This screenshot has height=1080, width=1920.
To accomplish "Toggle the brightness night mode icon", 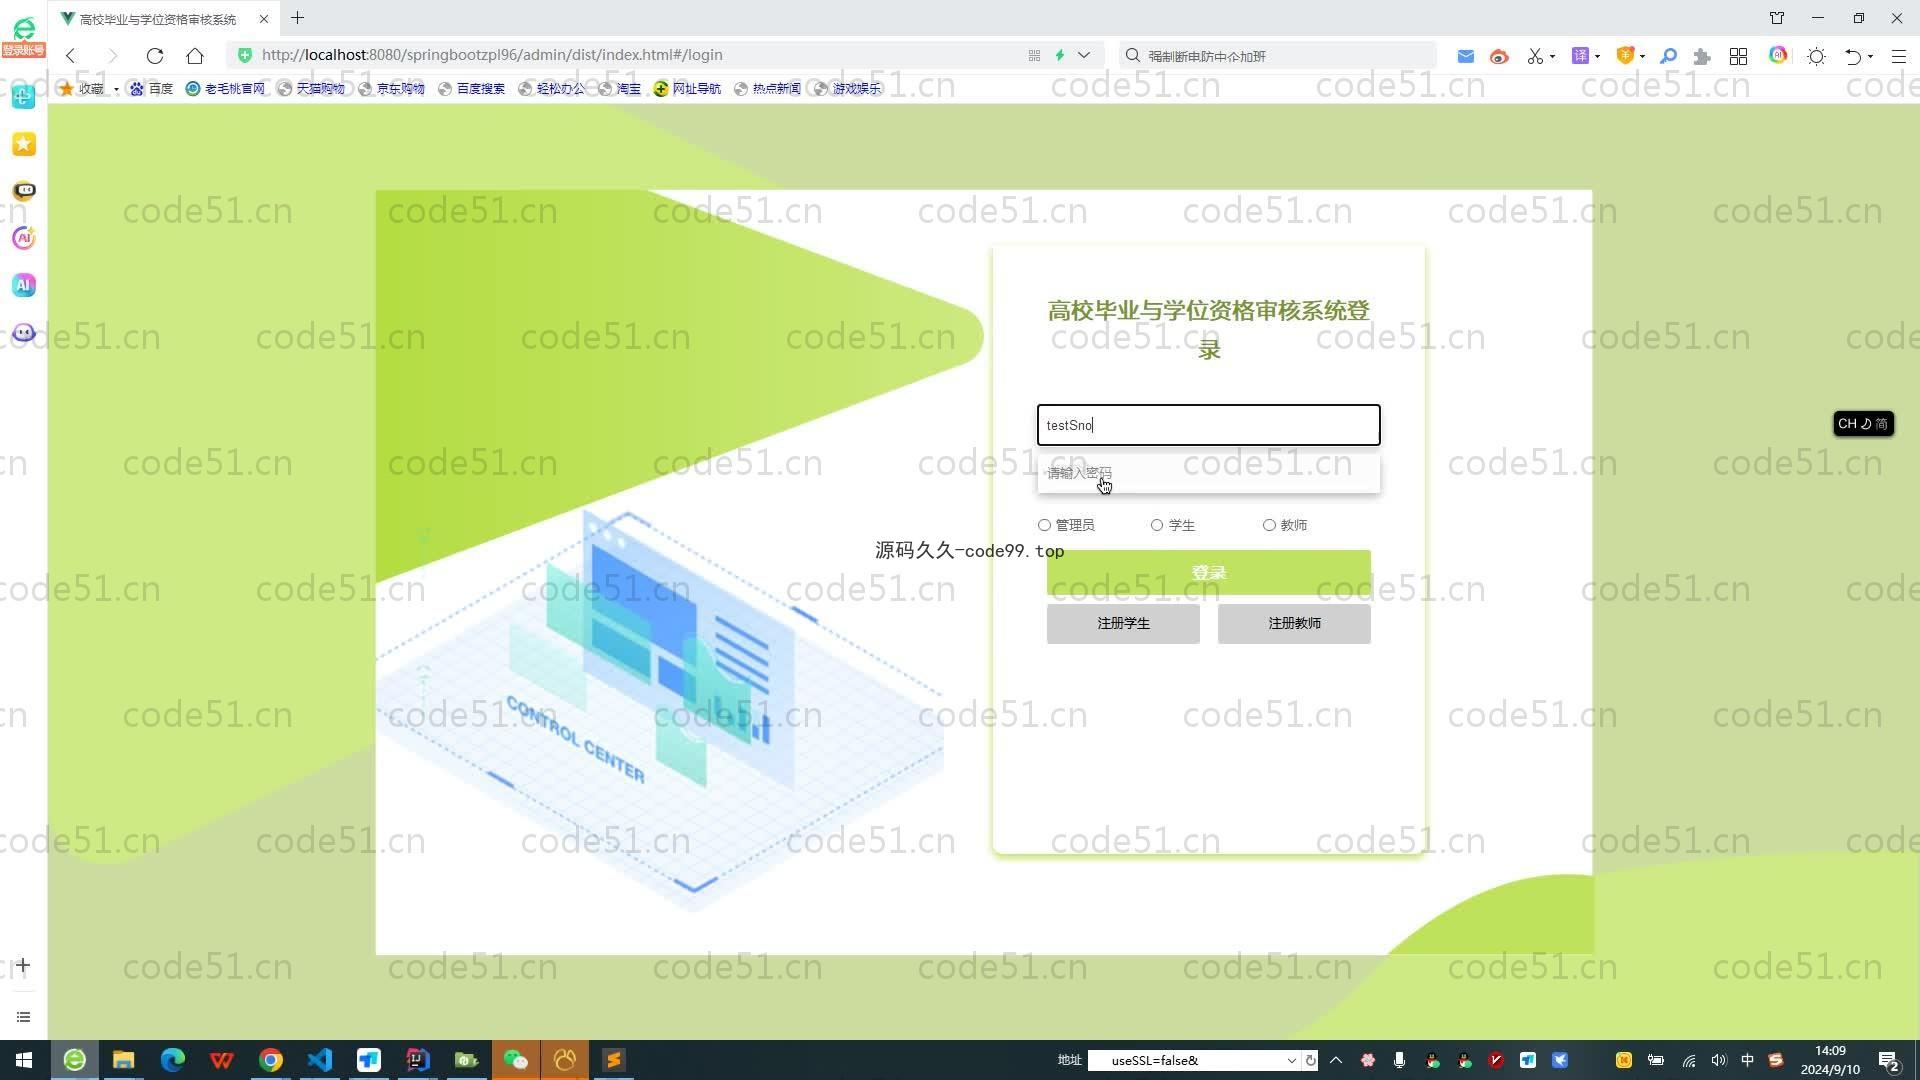I will [x=1817, y=56].
